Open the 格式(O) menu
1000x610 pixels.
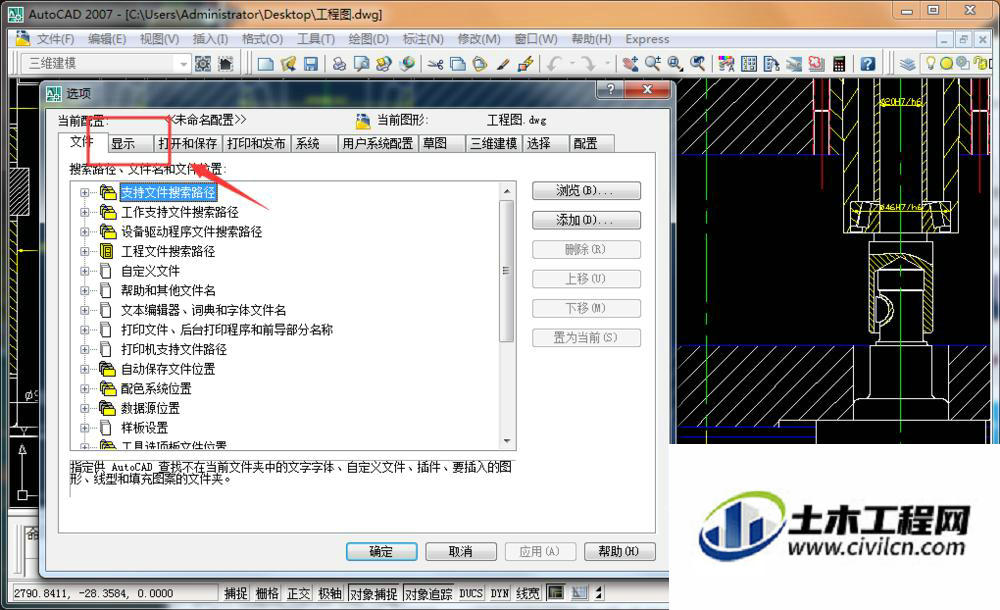[x=262, y=39]
